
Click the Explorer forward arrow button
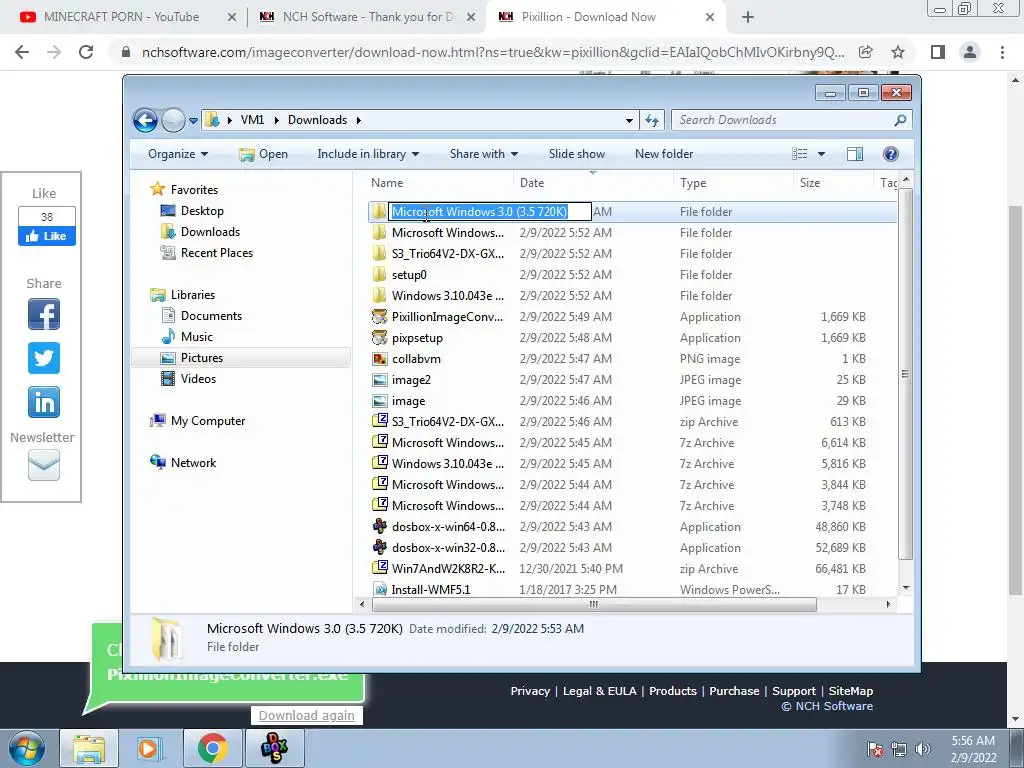point(173,120)
